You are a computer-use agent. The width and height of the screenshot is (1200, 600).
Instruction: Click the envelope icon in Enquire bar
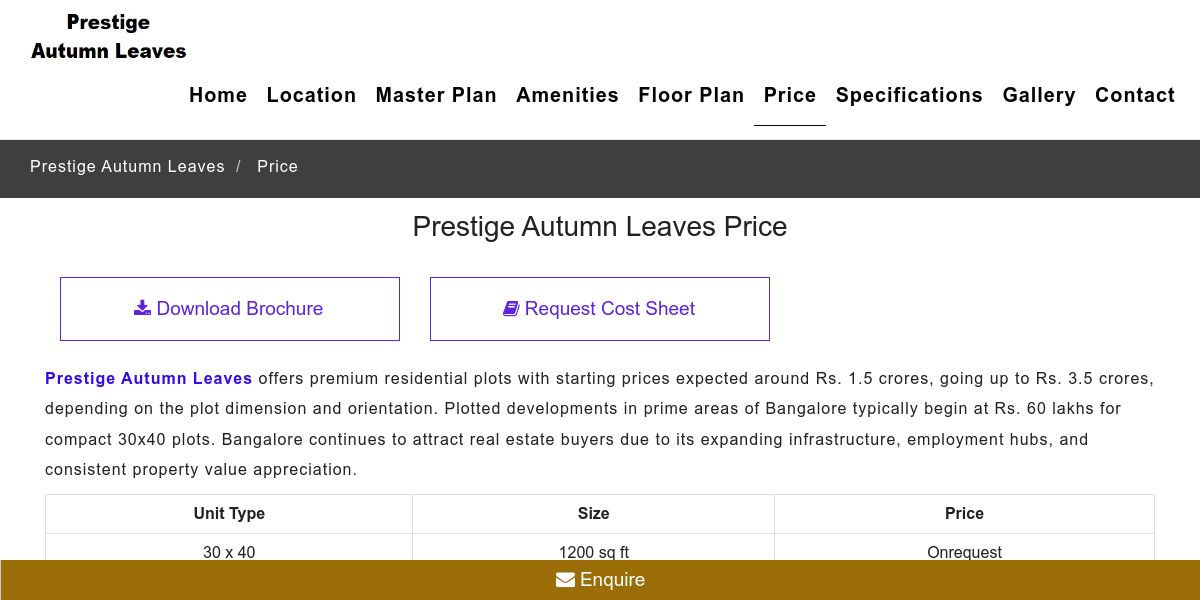pos(565,580)
